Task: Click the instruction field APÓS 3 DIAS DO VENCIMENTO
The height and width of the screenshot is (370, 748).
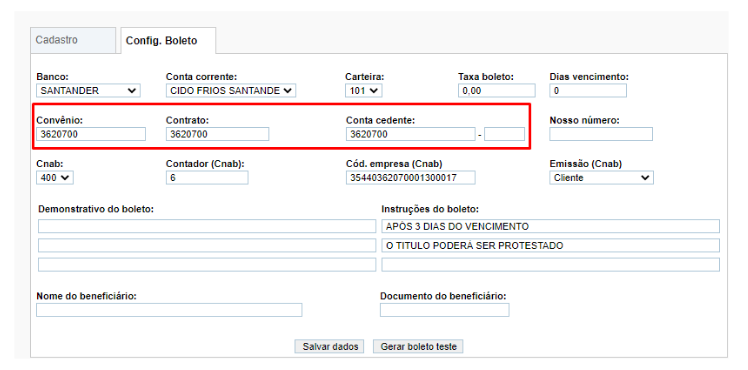Action: [551, 226]
